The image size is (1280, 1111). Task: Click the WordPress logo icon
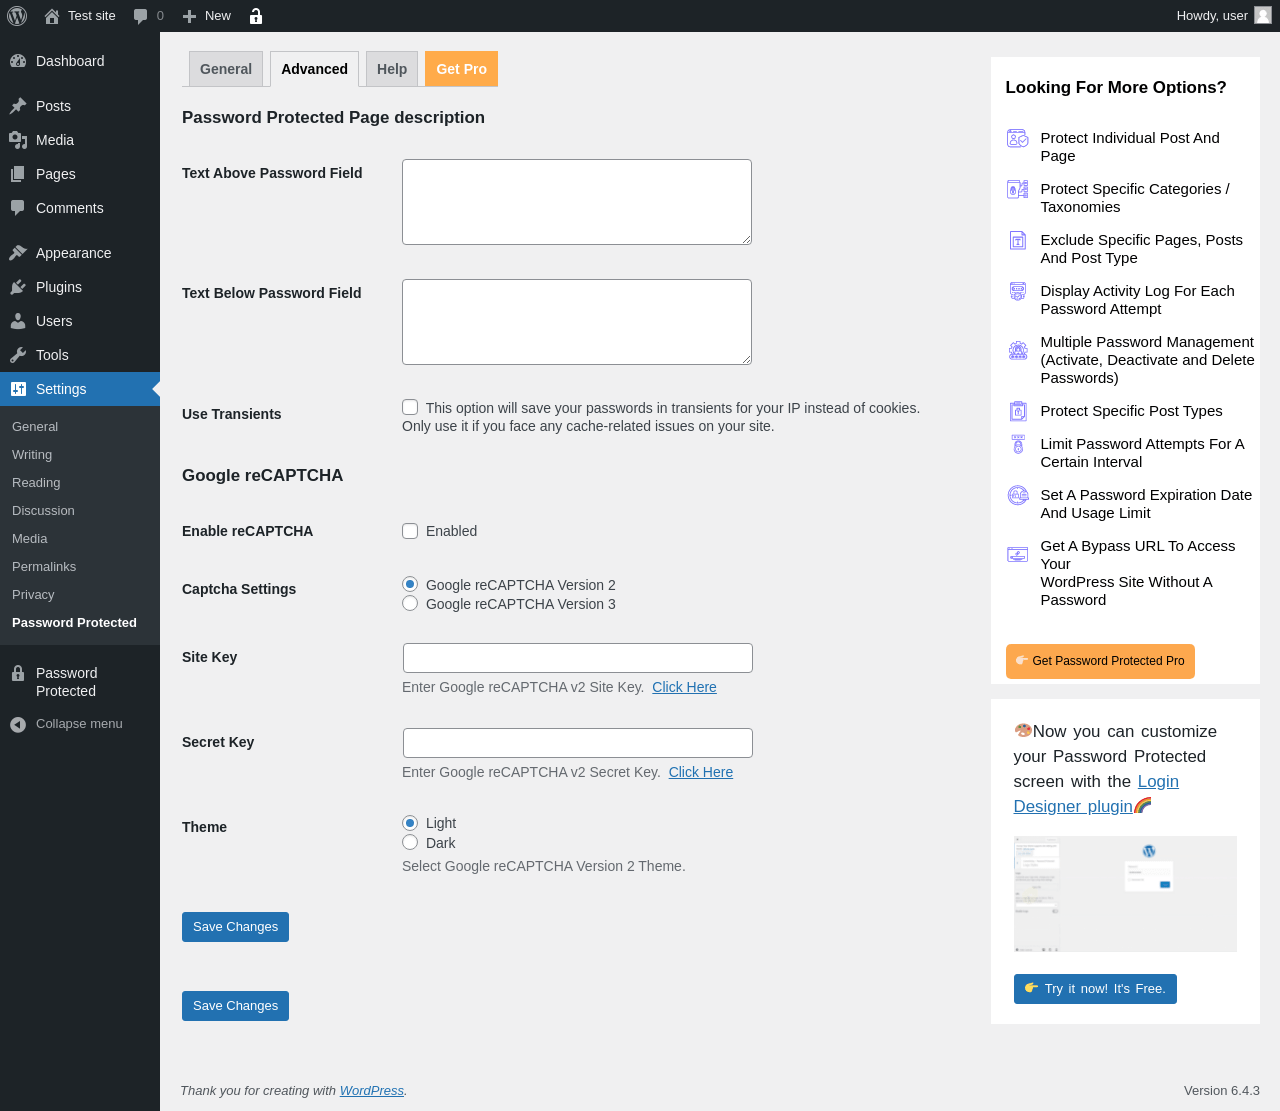[17, 16]
